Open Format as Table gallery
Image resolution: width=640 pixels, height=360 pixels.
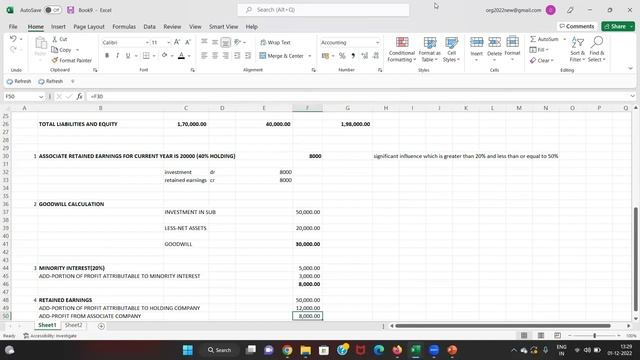(429, 49)
